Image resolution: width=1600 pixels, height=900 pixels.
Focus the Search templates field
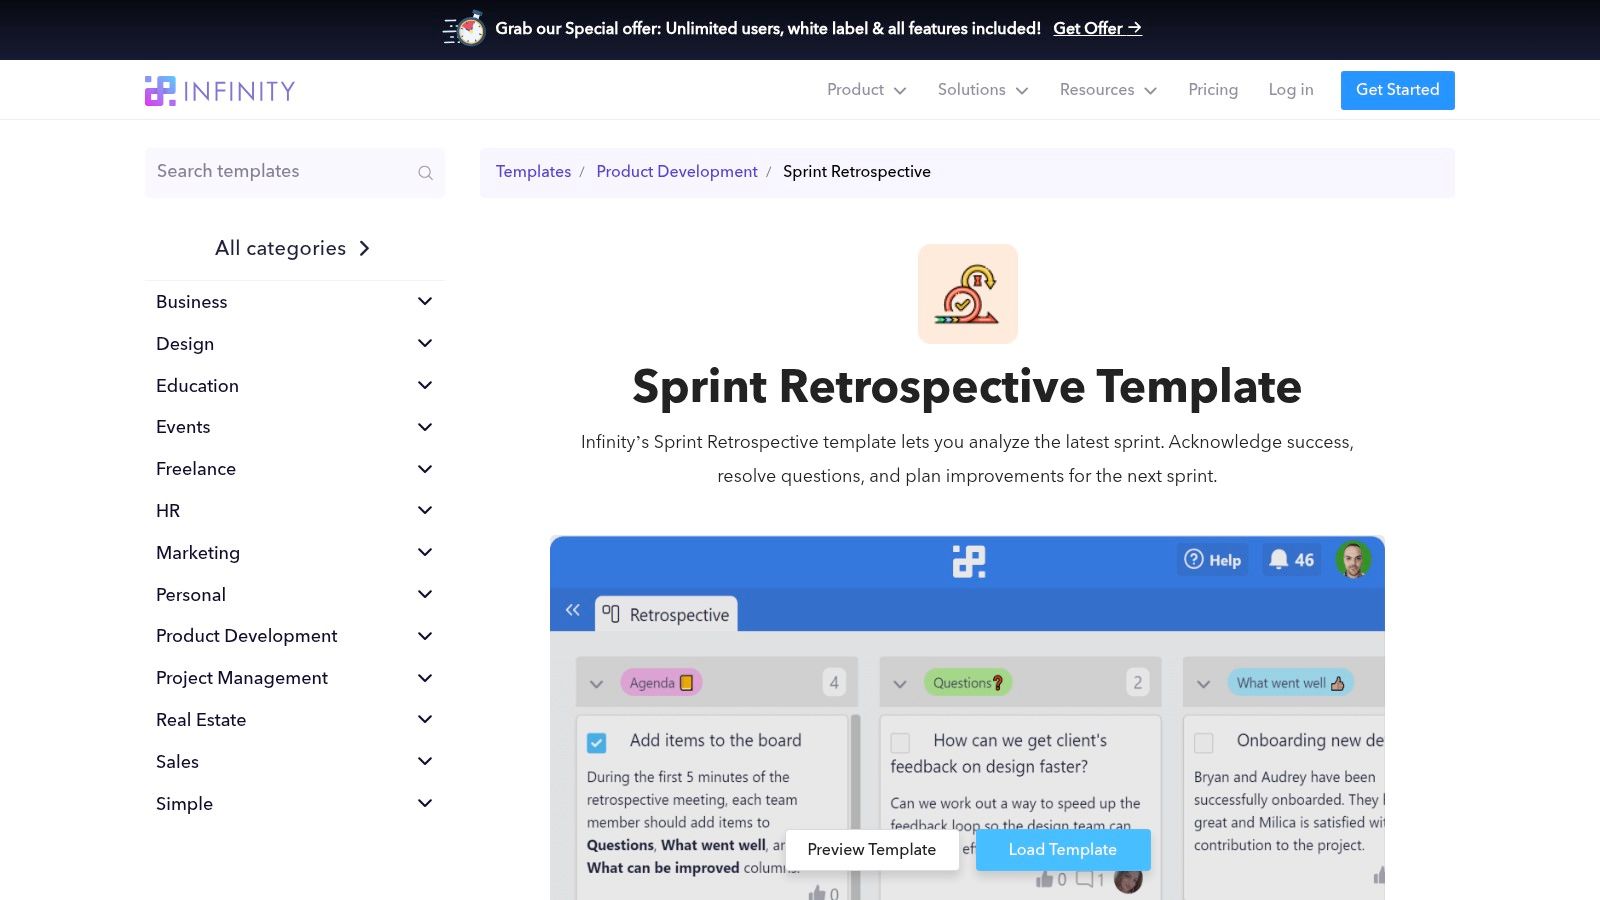pos(295,172)
